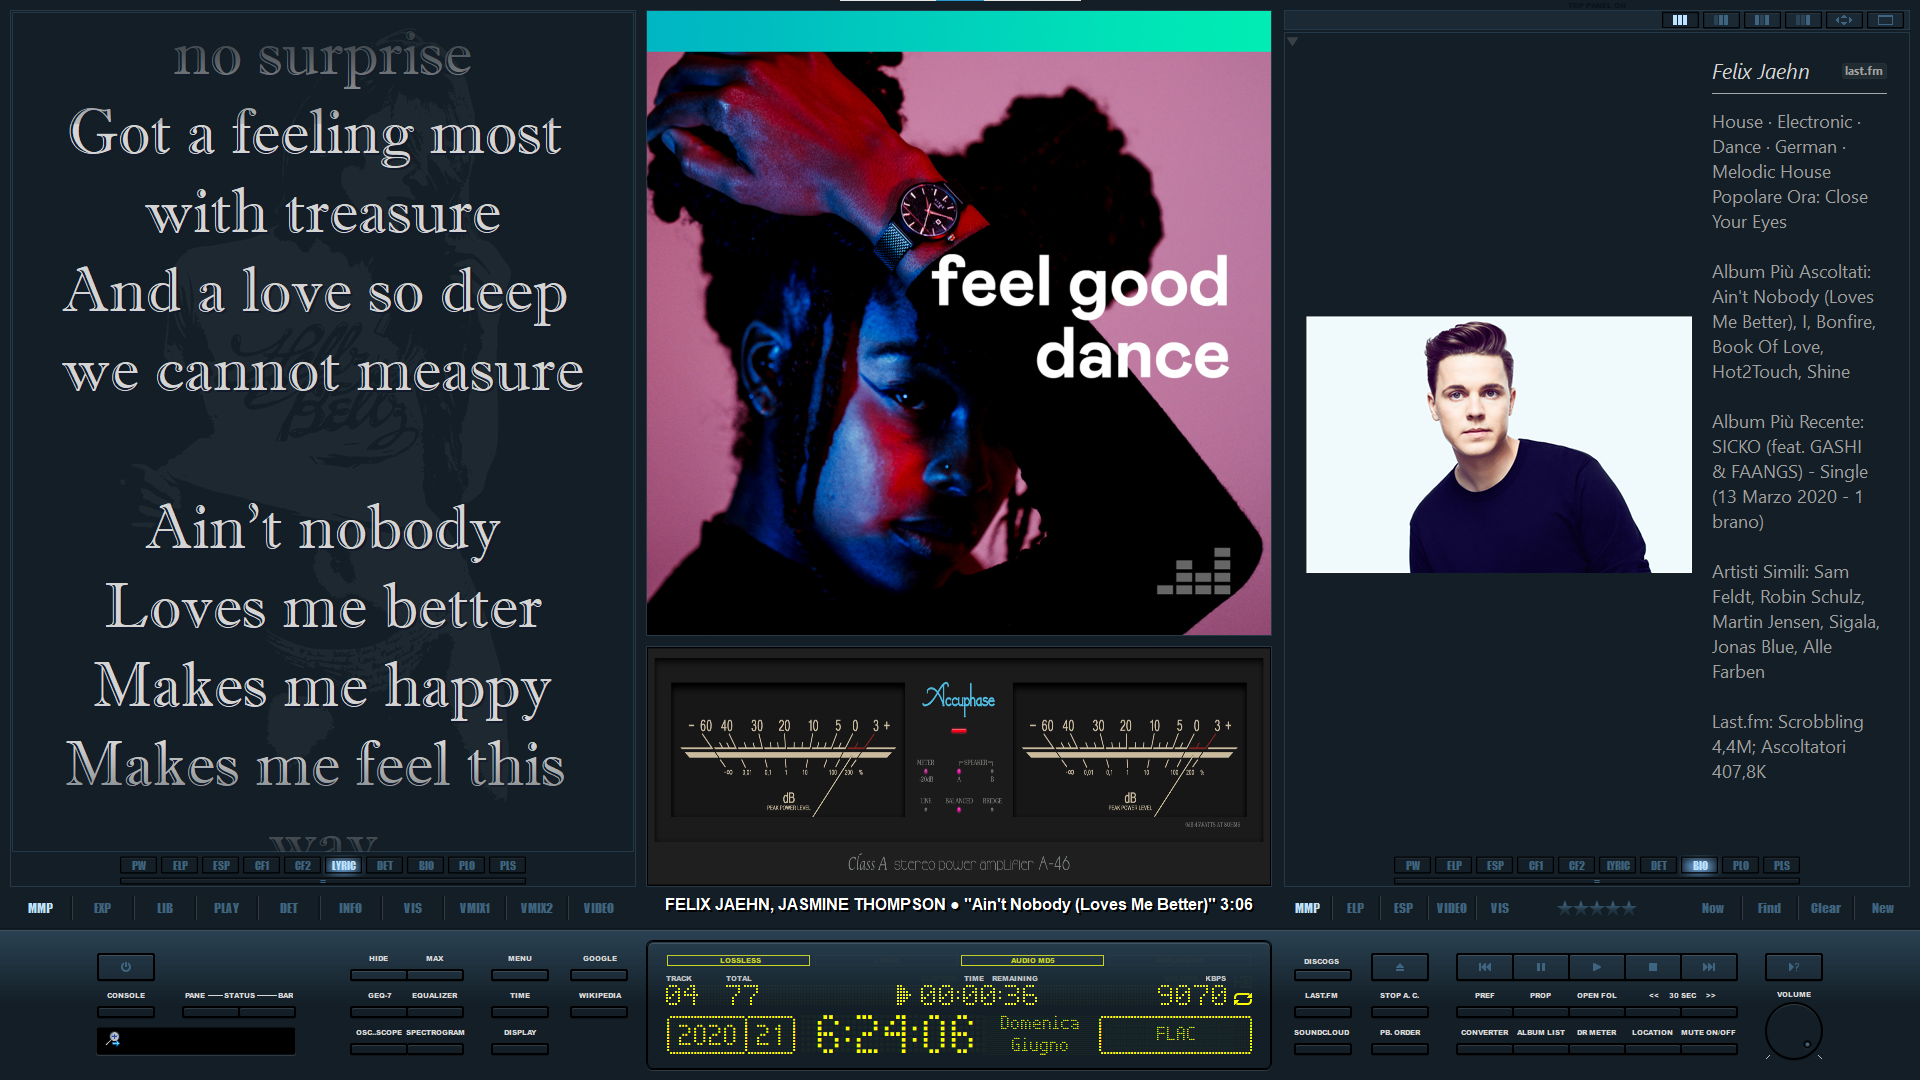The image size is (1920, 1080).
Task: Toggle the PANE status button
Action: 210,1011
